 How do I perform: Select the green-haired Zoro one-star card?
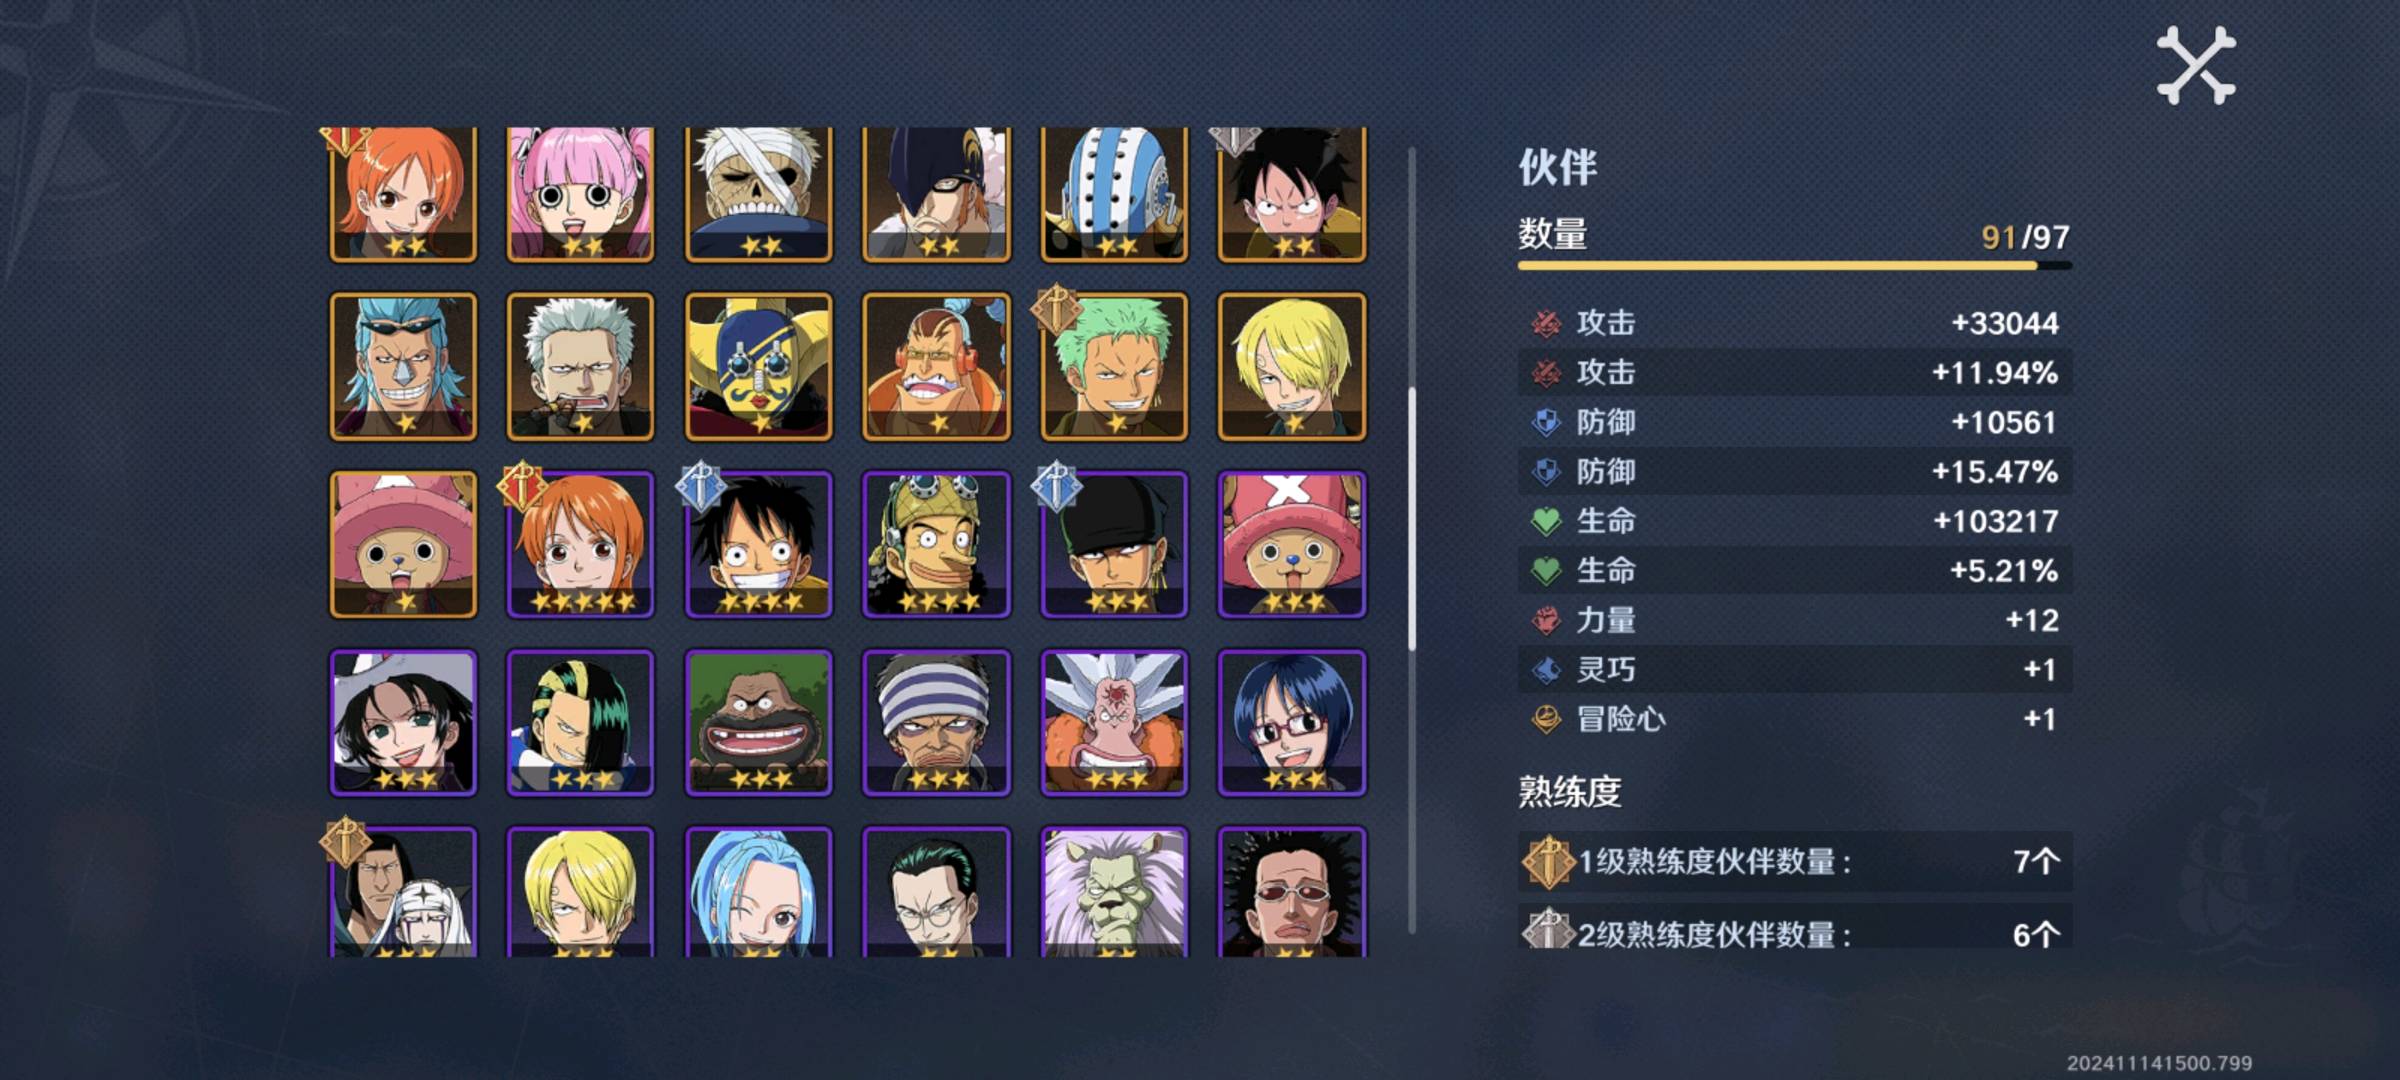coord(1114,367)
